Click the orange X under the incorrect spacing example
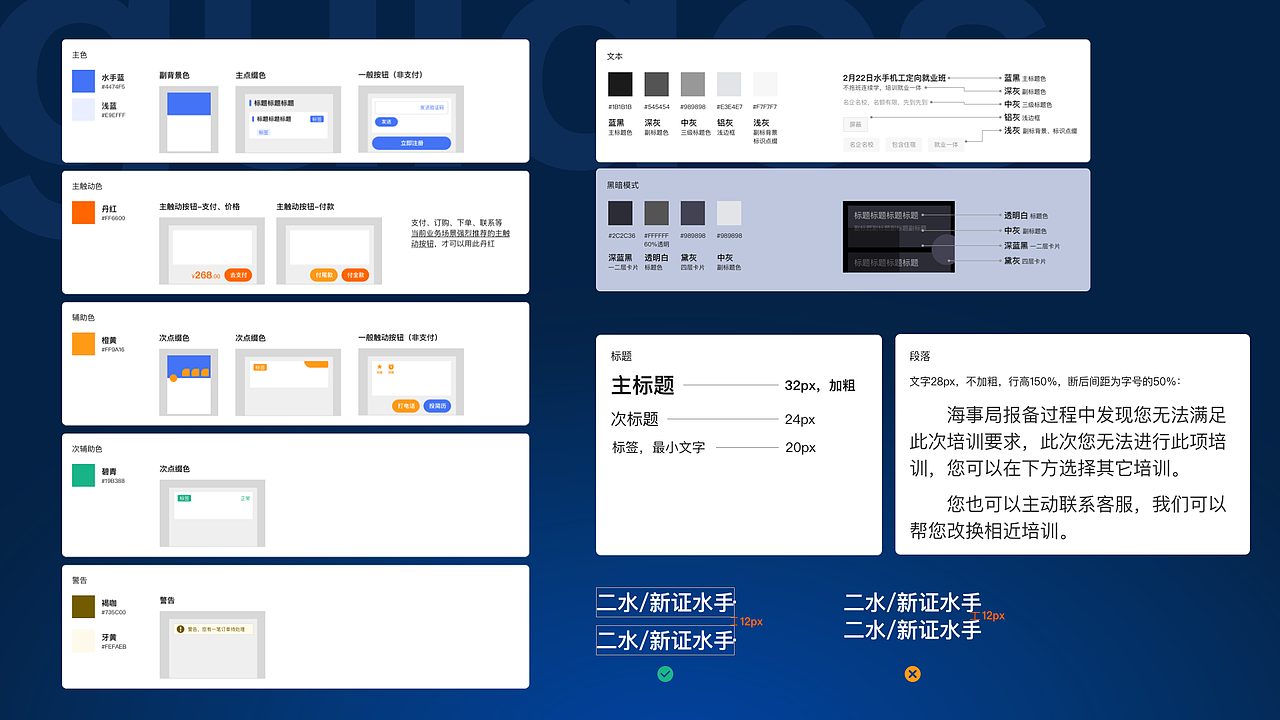This screenshot has height=720, width=1280. click(x=912, y=674)
